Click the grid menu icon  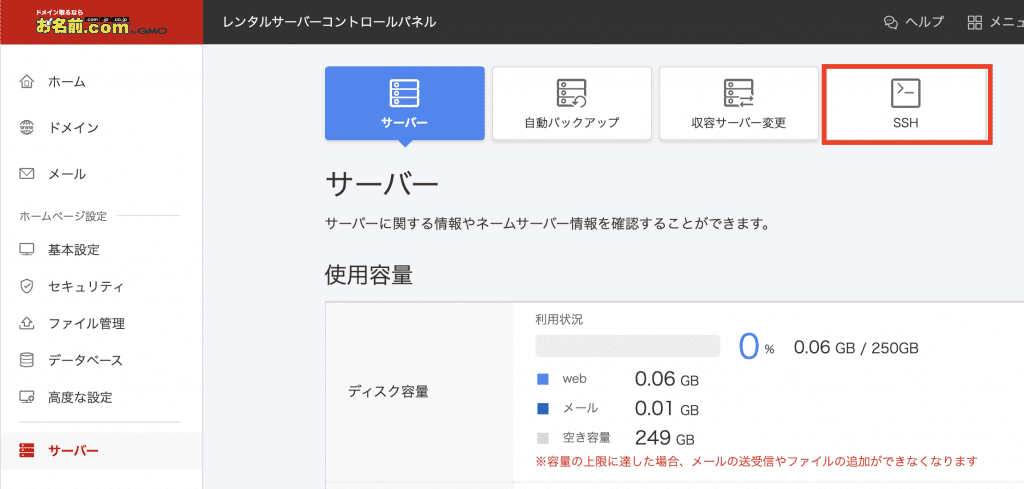pos(975,23)
